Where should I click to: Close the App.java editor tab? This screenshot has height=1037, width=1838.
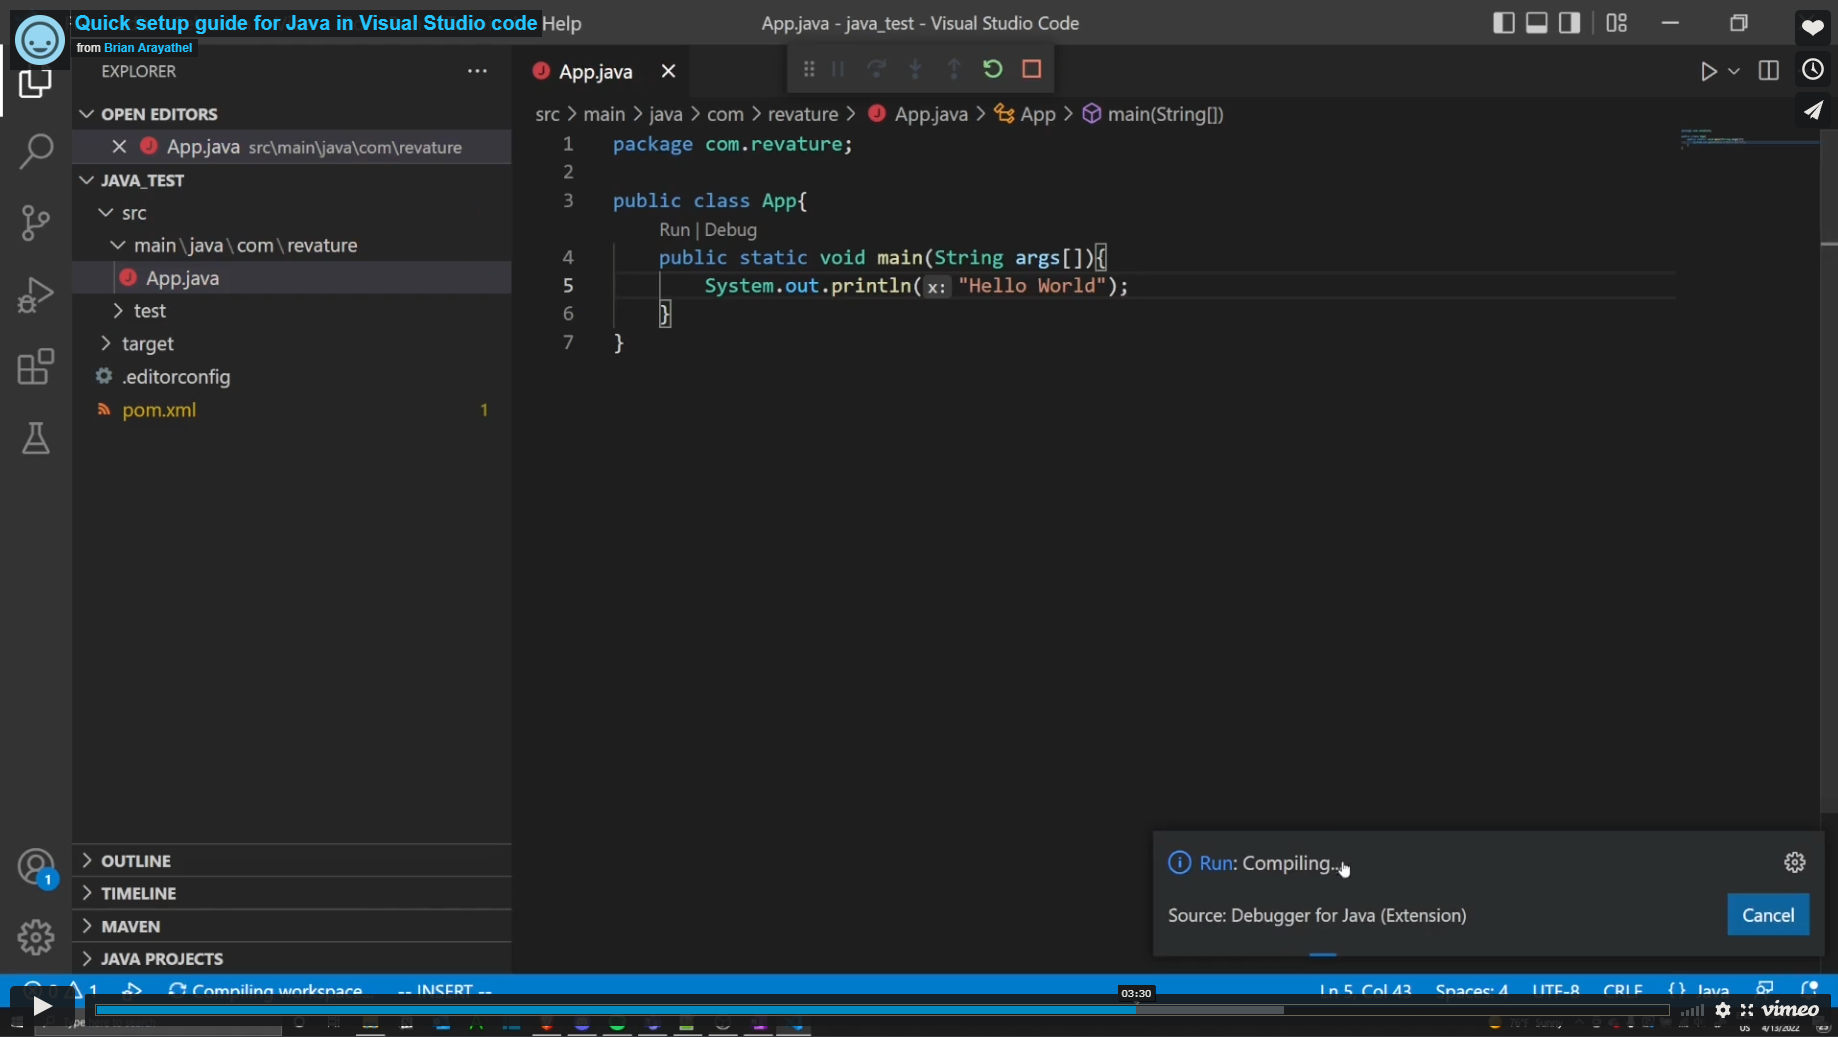pos(668,71)
